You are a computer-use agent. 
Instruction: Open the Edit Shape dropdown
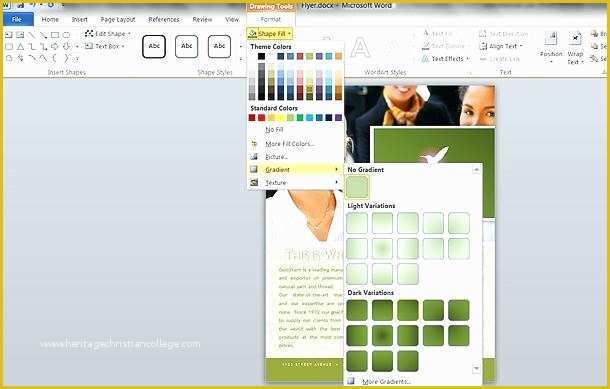tap(108, 34)
